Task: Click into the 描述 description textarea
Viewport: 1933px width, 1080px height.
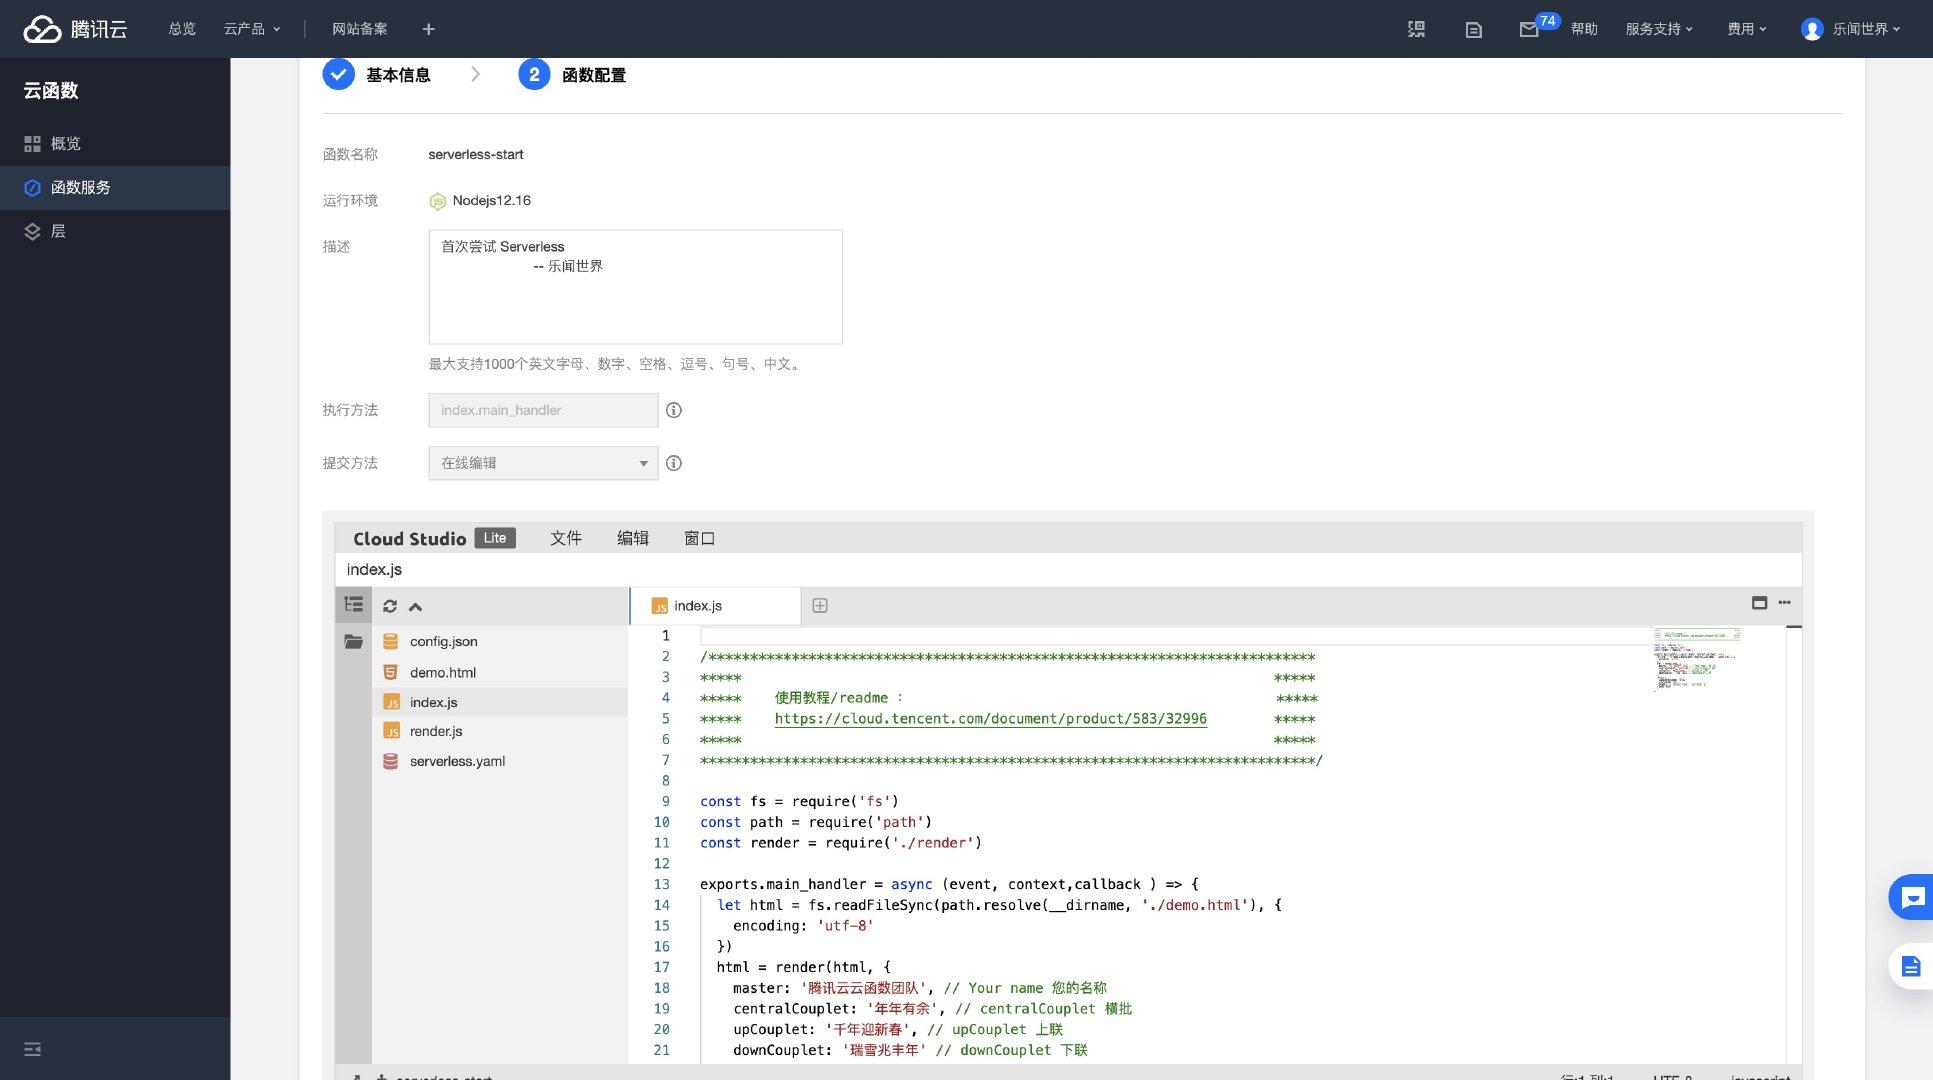Action: 635,287
